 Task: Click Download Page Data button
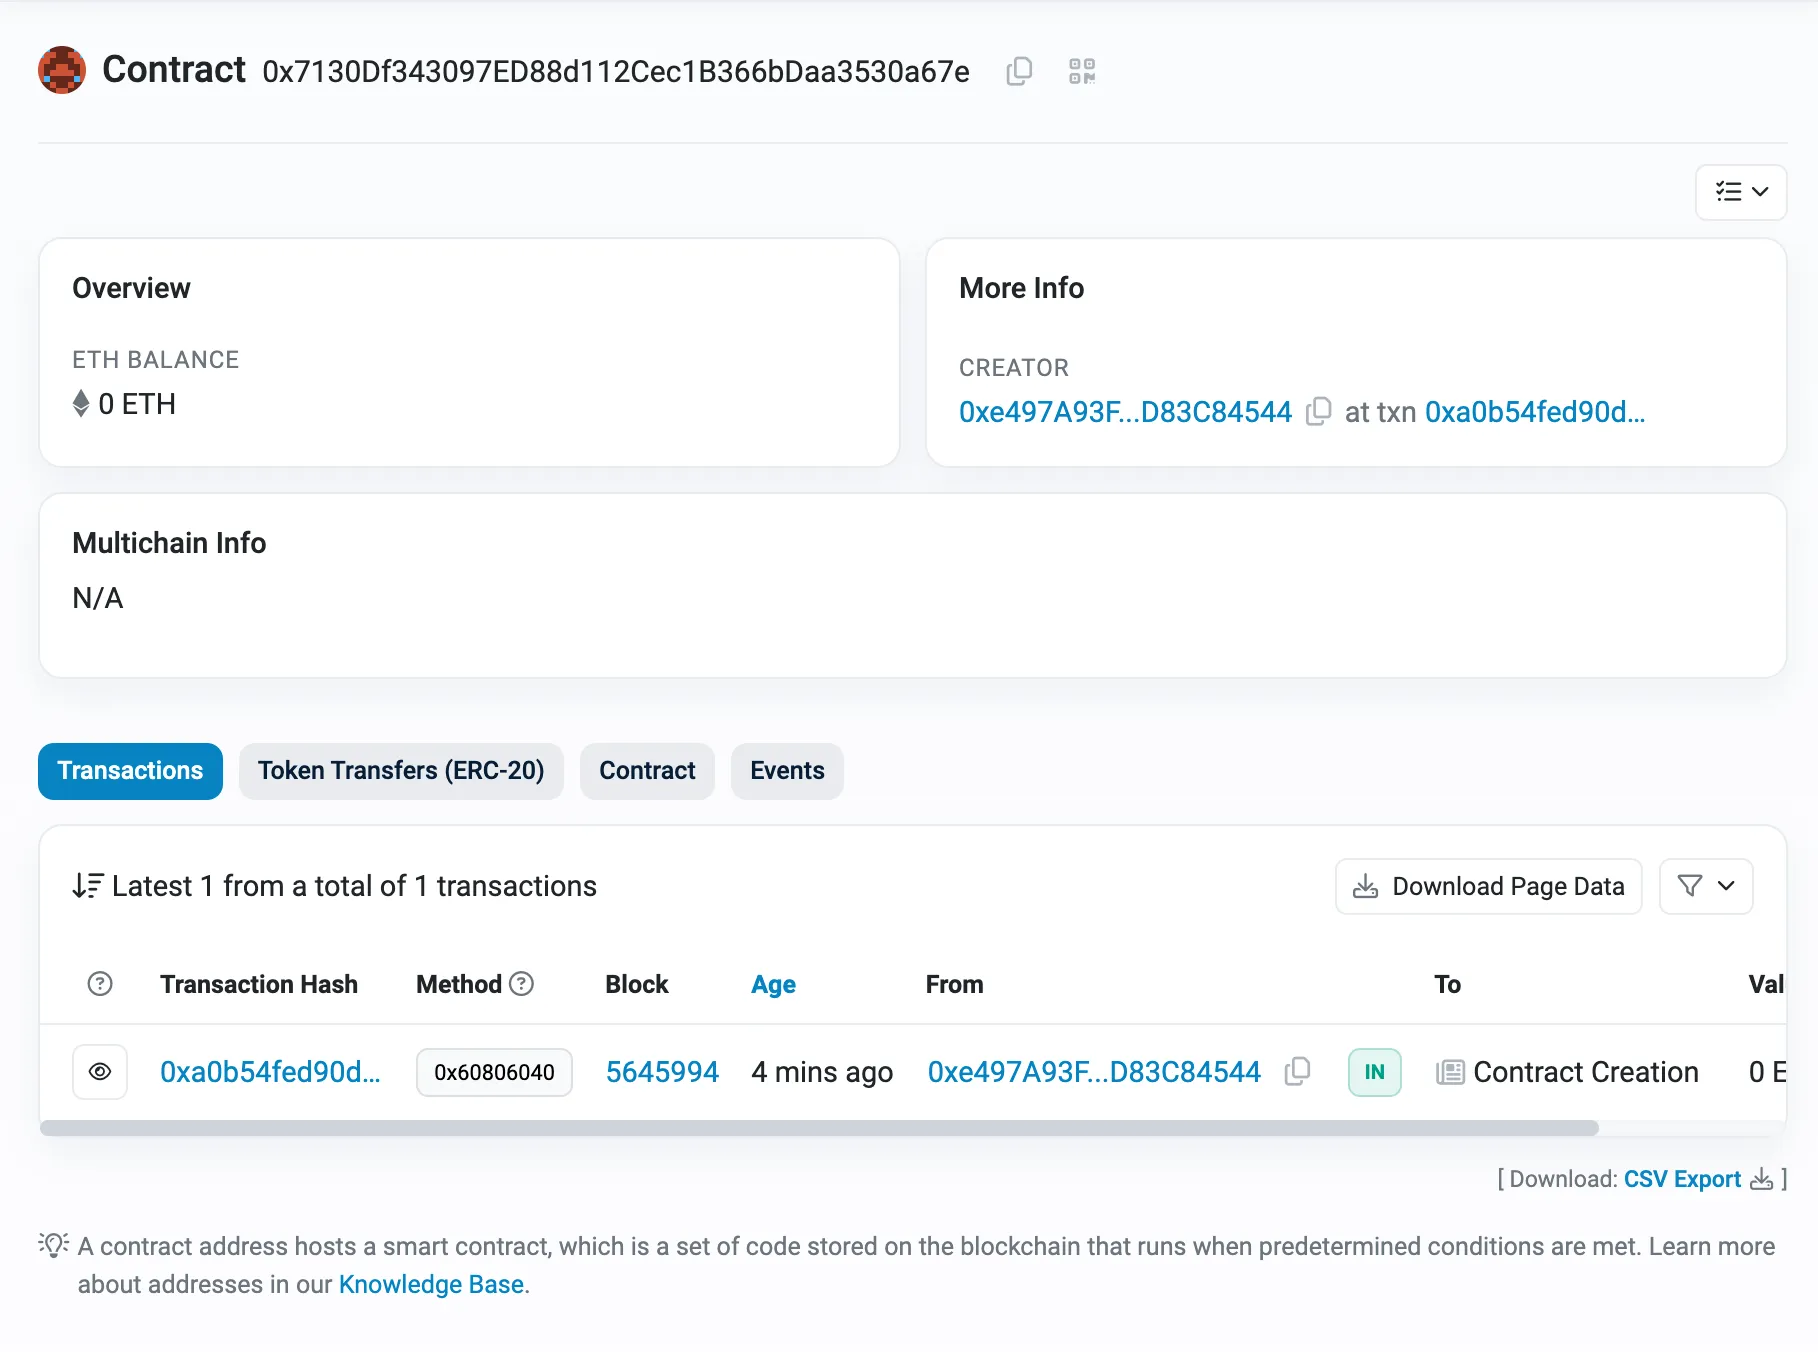(x=1488, y=886)
